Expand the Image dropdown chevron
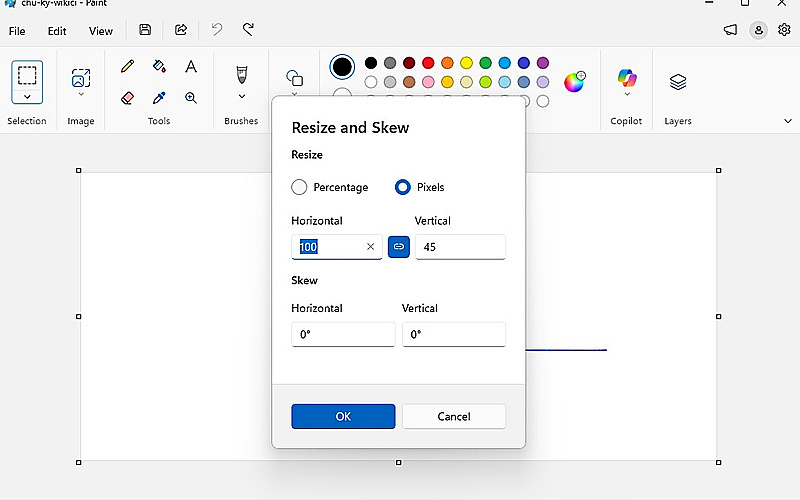 (81, 94)
